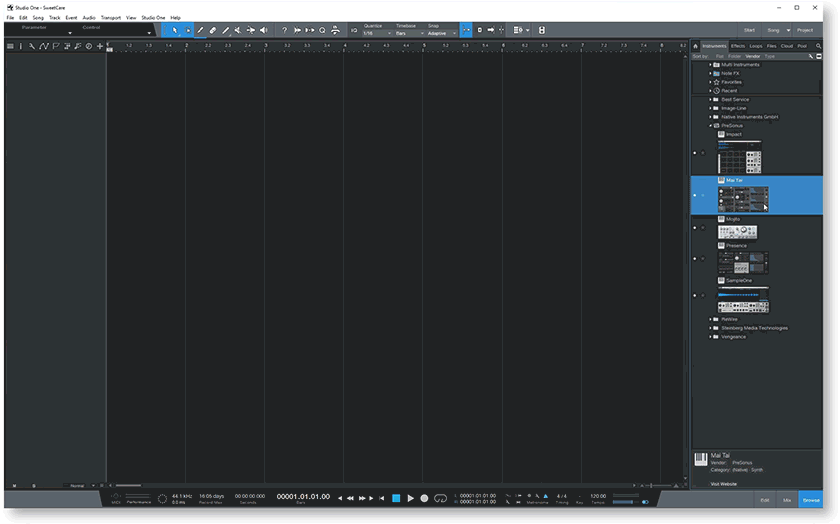Click the Fast Forward transport button
Viewport: 840px width, 524px height.
click(x=362, y=498)
